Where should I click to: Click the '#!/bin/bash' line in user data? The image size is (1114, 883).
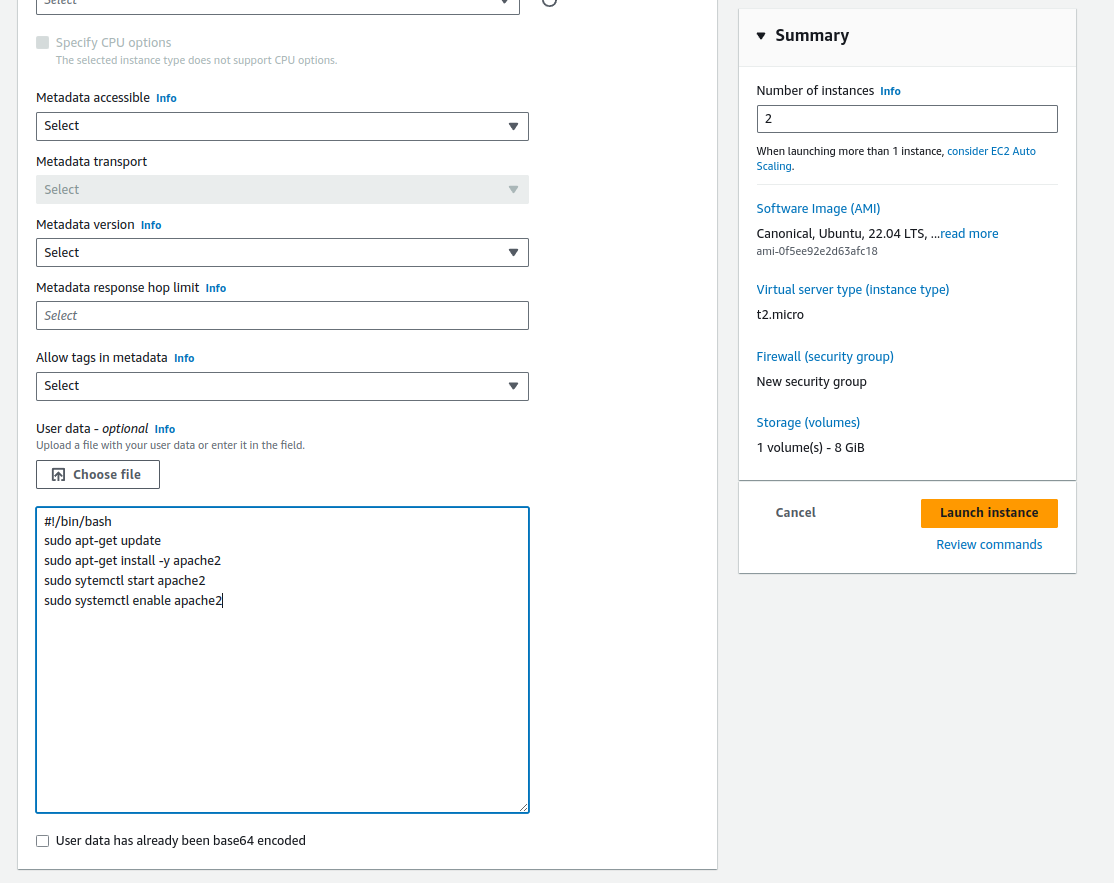(77, 522)
